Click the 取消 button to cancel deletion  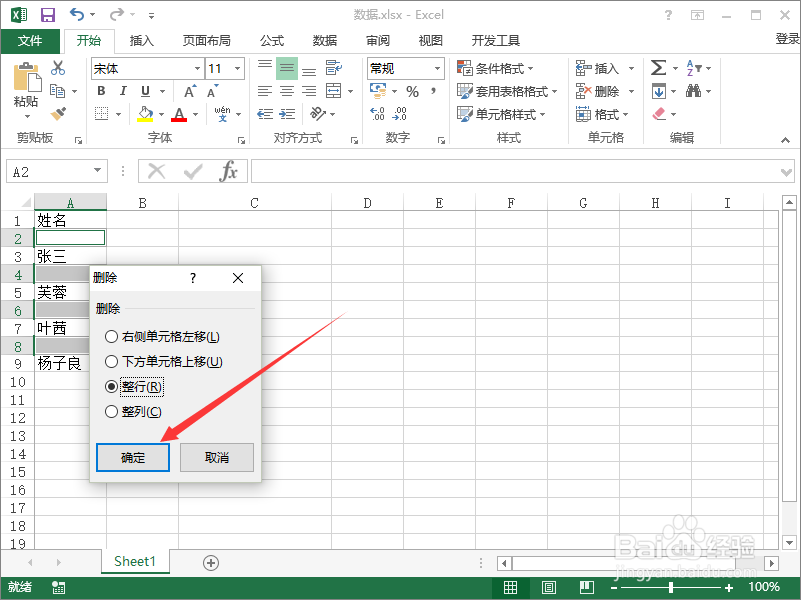(216, 456)
